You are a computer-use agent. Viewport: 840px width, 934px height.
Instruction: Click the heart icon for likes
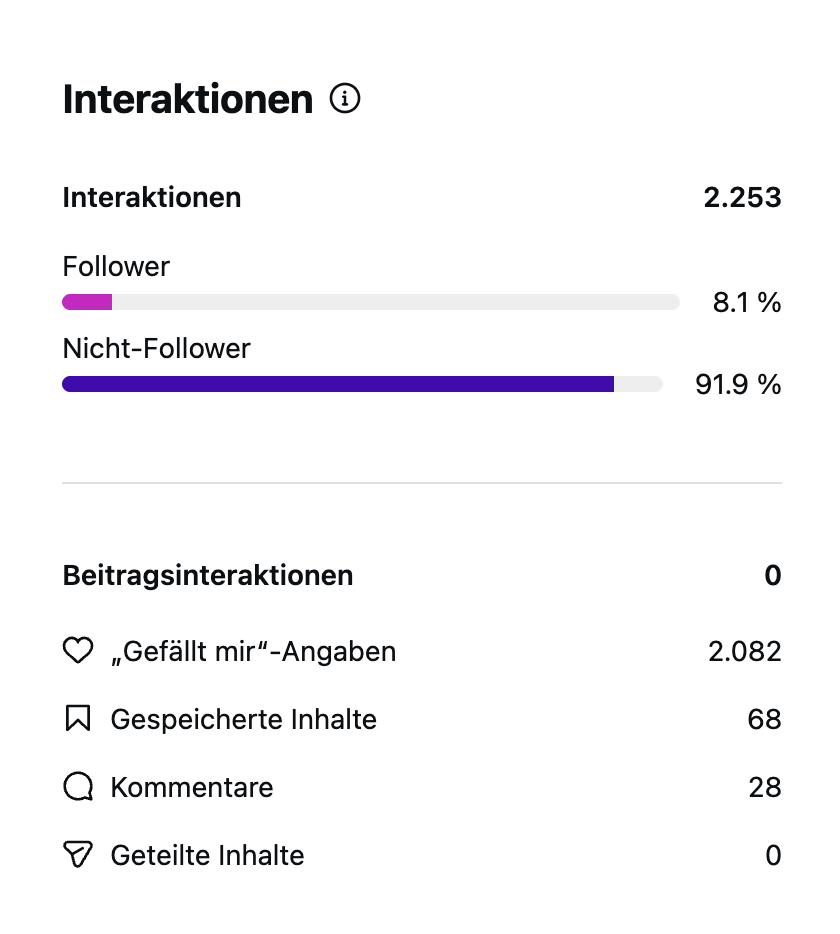coord(77,651)
